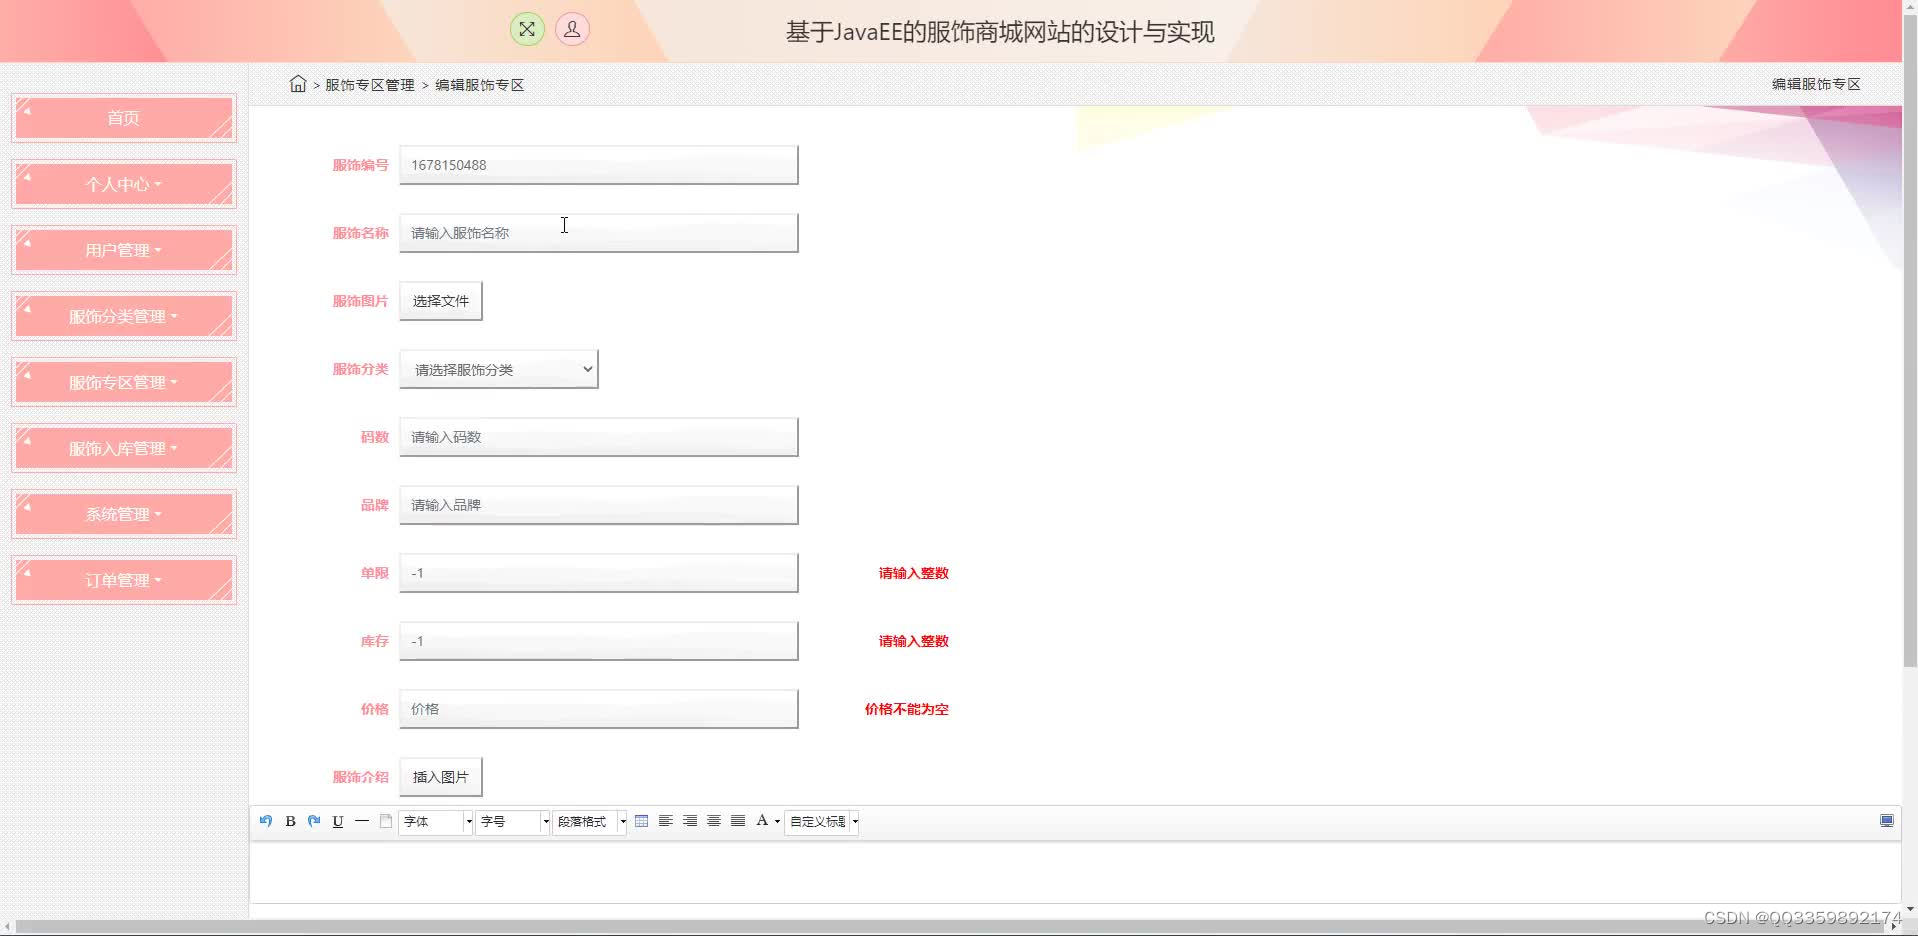The width and height of the screenshot is (1918, 936).
Task: Click the 价格 input field
Action: (x=599, y=709)
